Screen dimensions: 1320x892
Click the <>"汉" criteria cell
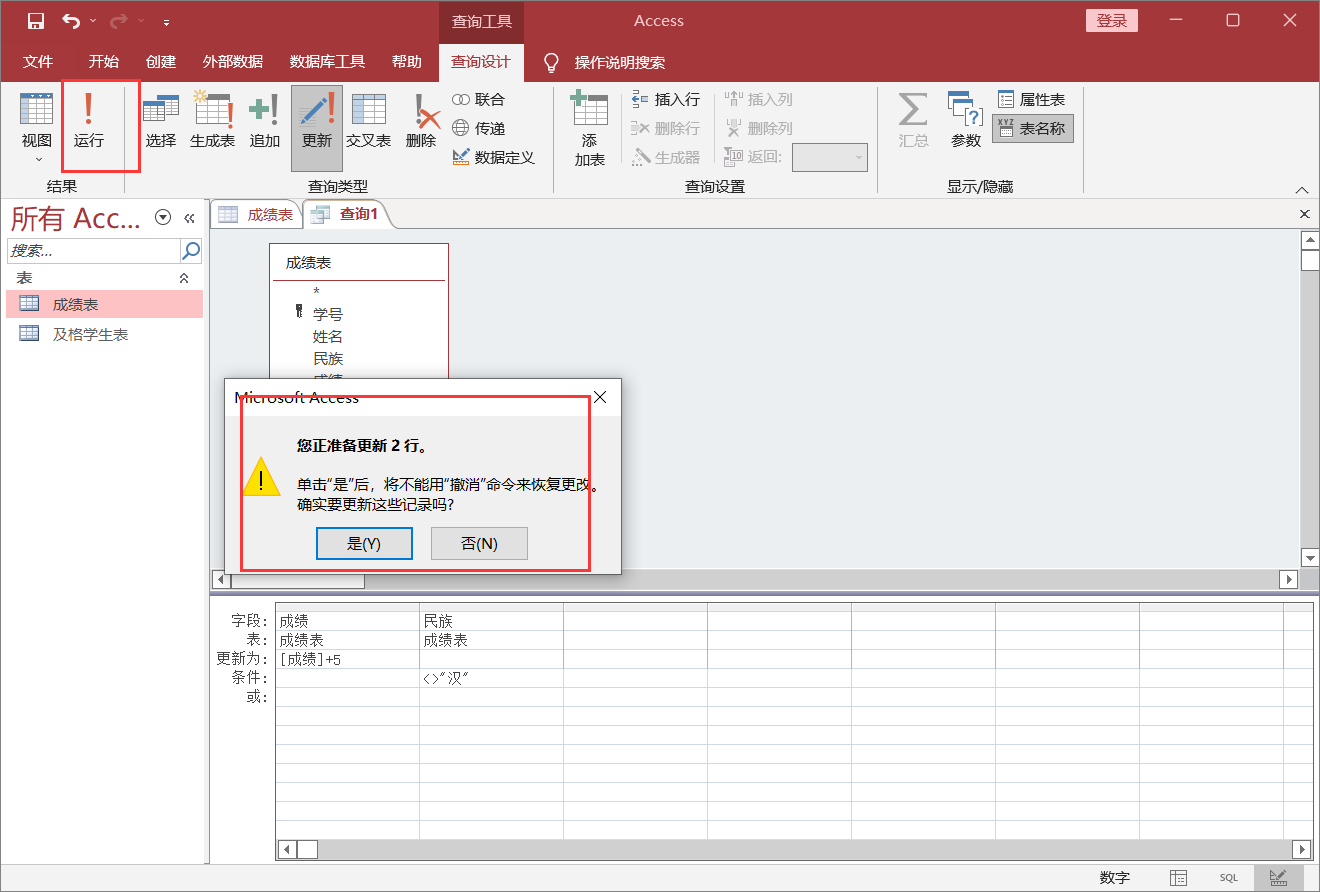(491, 678)
